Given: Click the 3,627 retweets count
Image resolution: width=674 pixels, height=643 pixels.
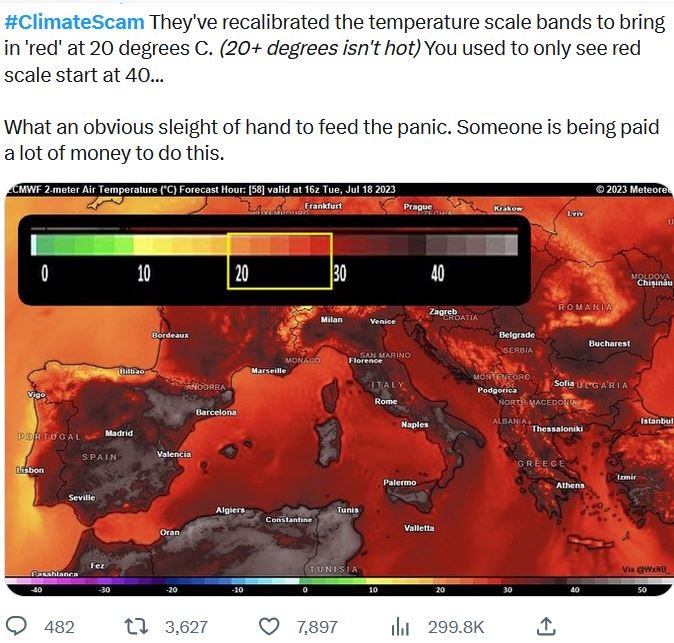Looking at the screenshot, I should click(x=186, y=627).
